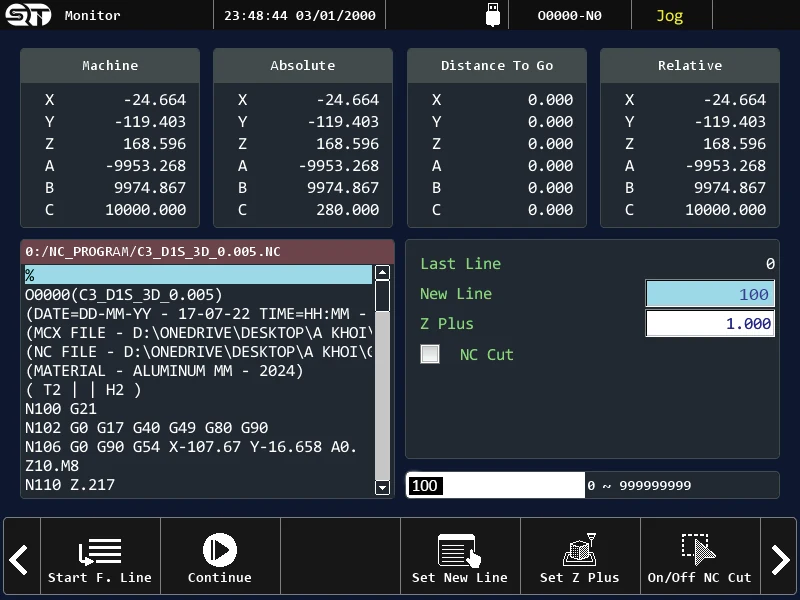Viewport: 800px width, 600px height.
Task: Click Machine Z value 168.596
Action: click(155, 143)
